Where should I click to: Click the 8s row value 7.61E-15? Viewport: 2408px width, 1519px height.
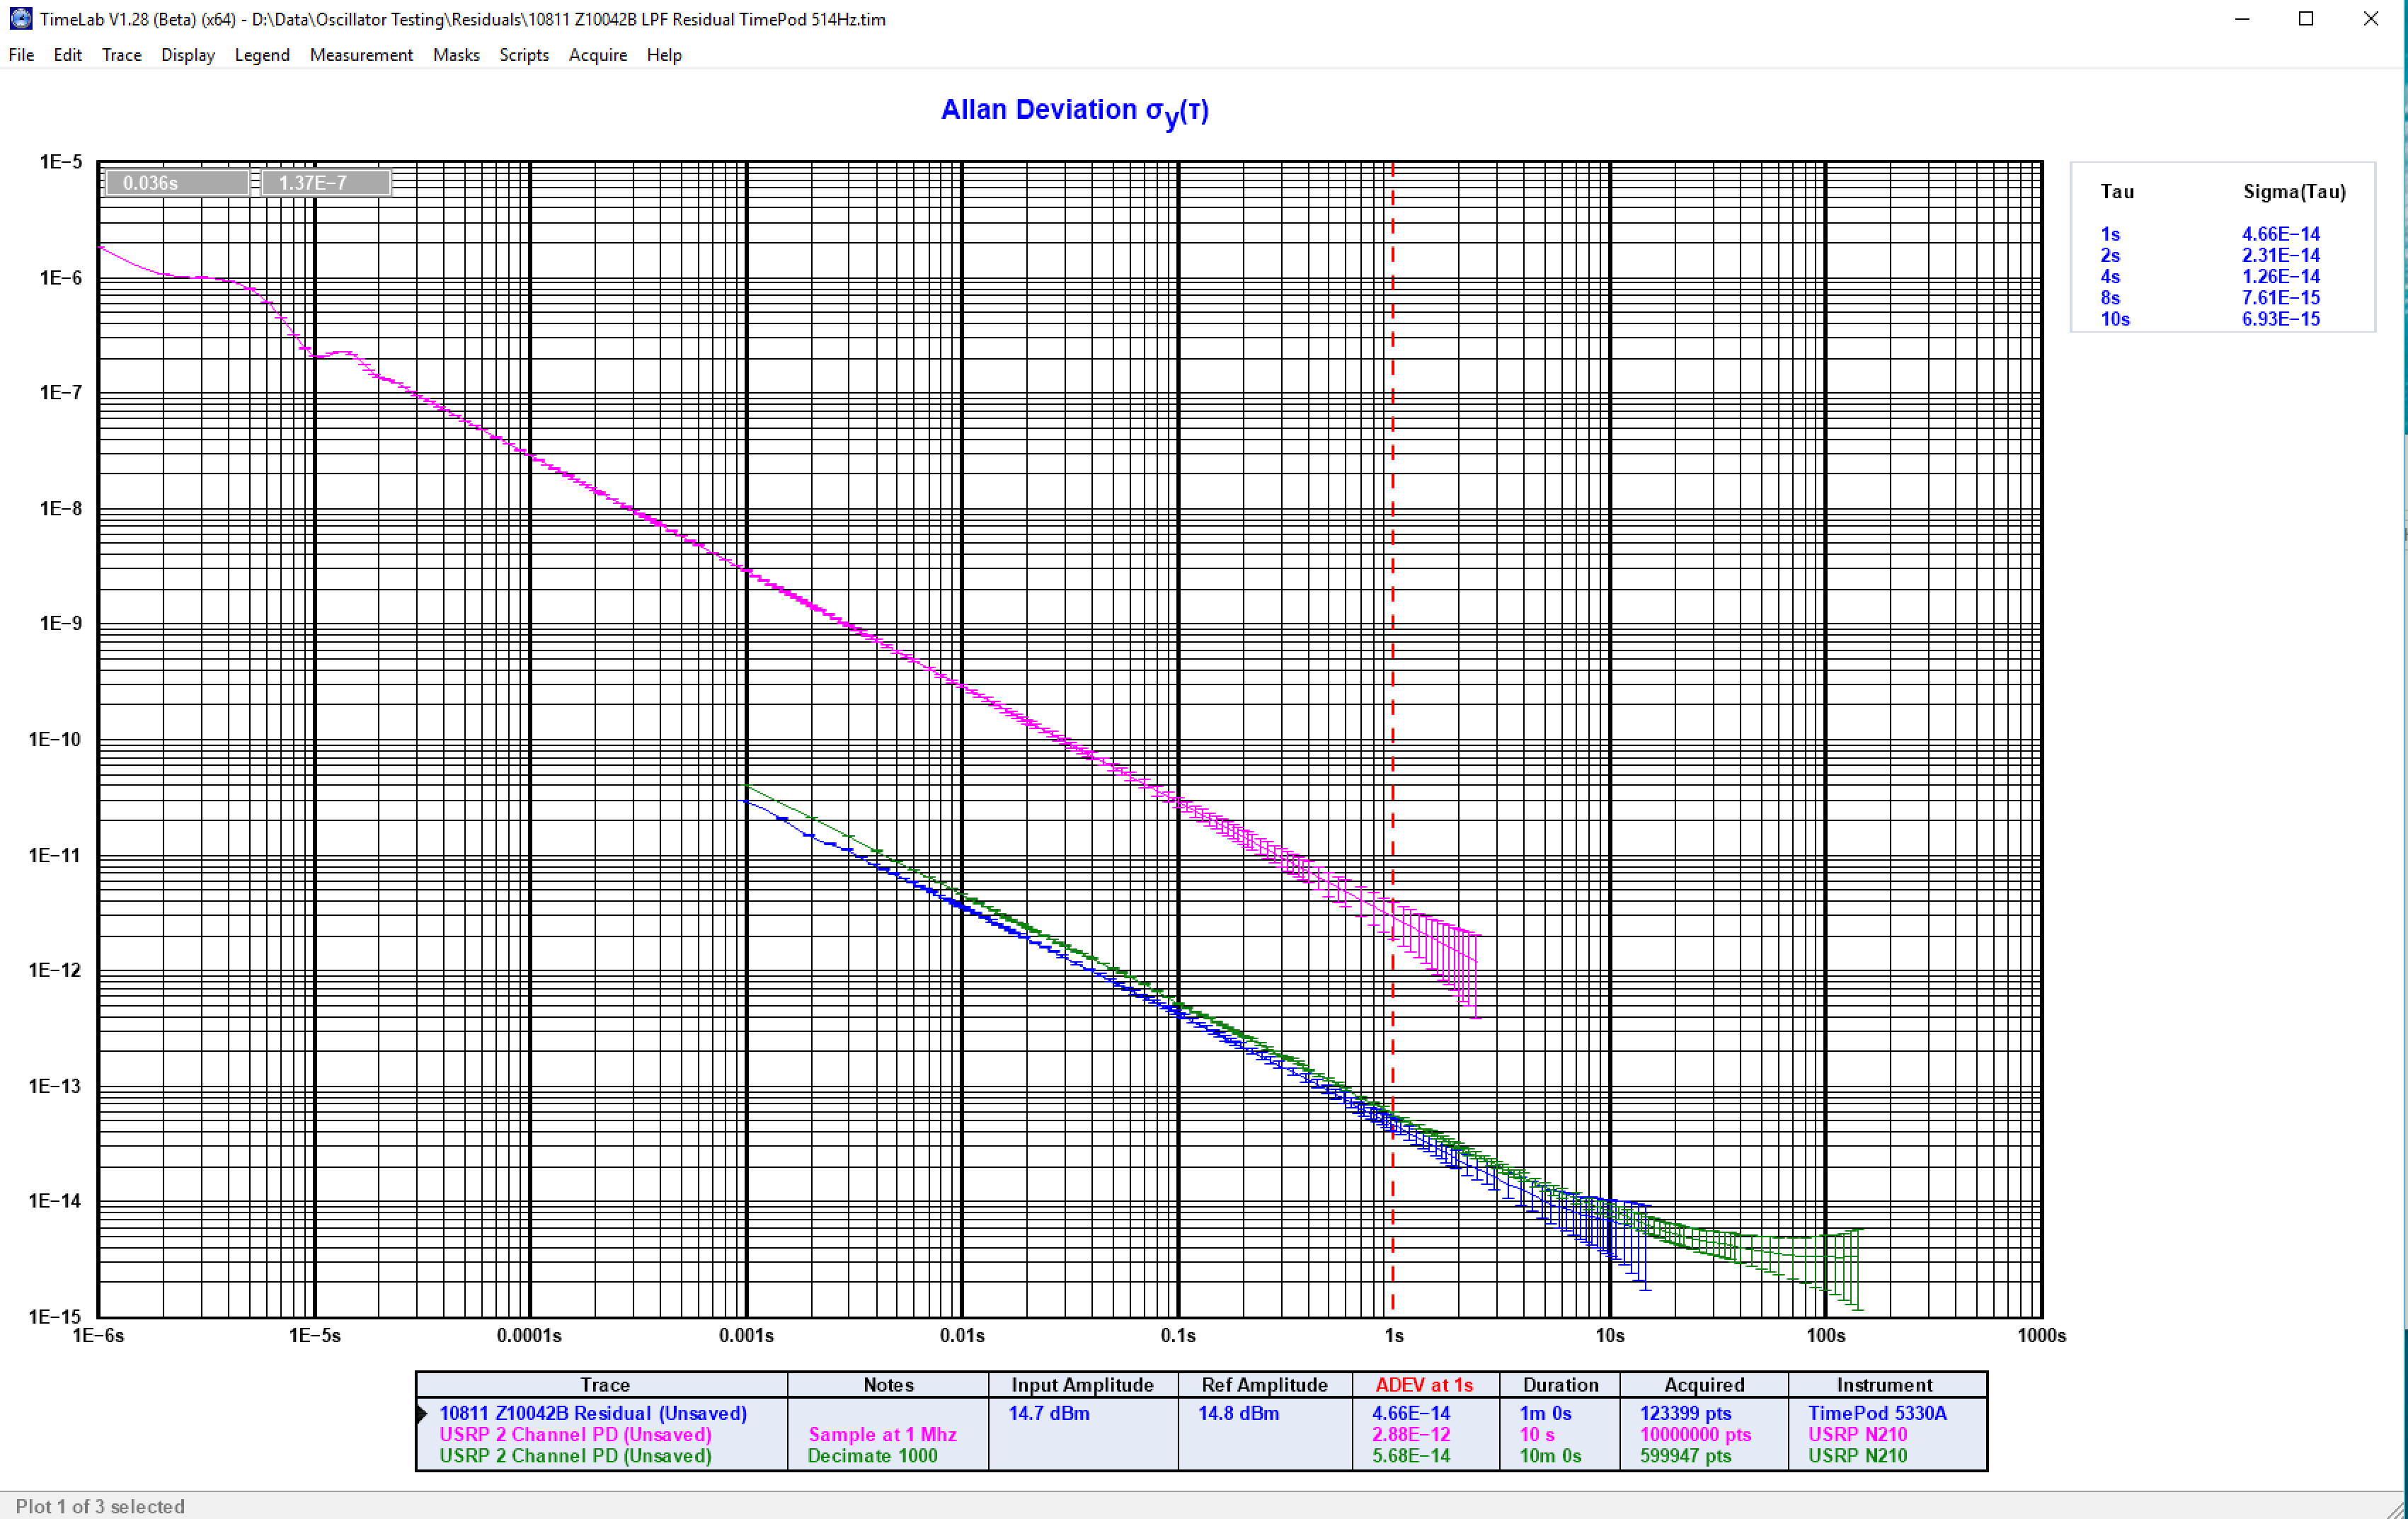click(x=2280, y=297)
